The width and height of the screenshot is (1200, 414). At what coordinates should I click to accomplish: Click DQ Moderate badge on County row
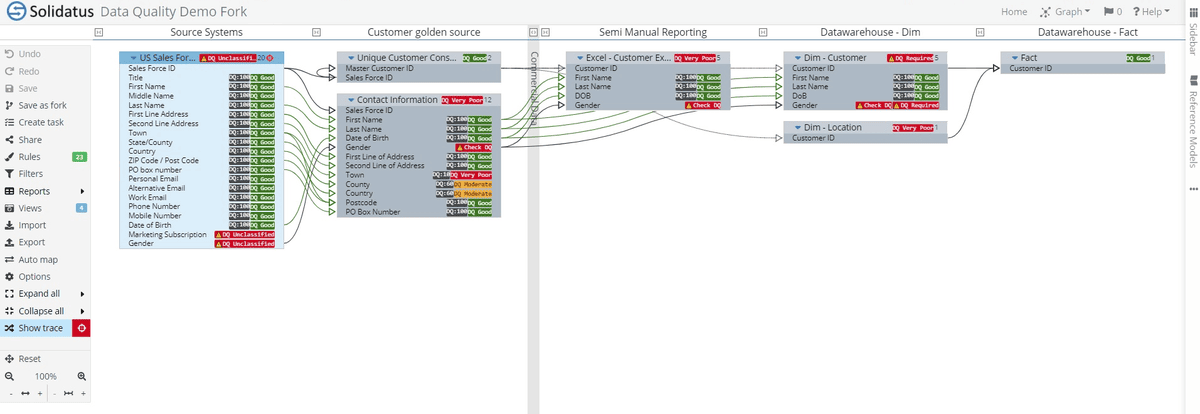tap(473, 184)
